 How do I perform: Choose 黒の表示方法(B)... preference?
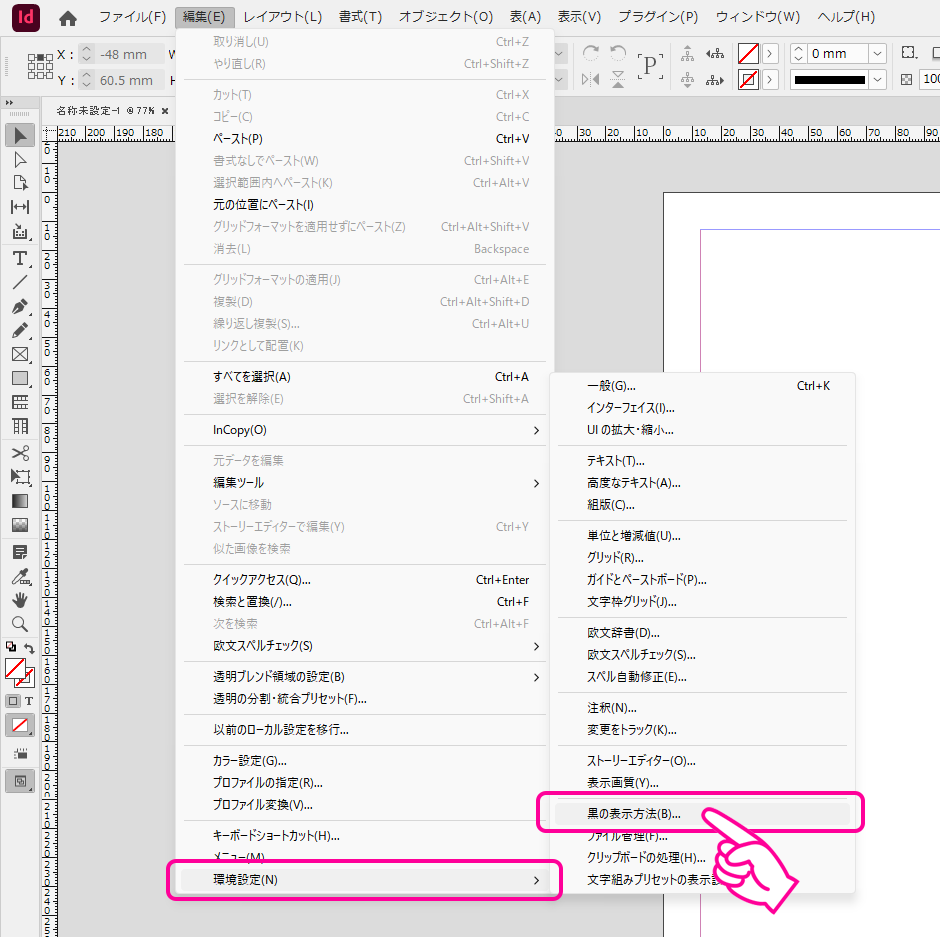pos(702,814)
